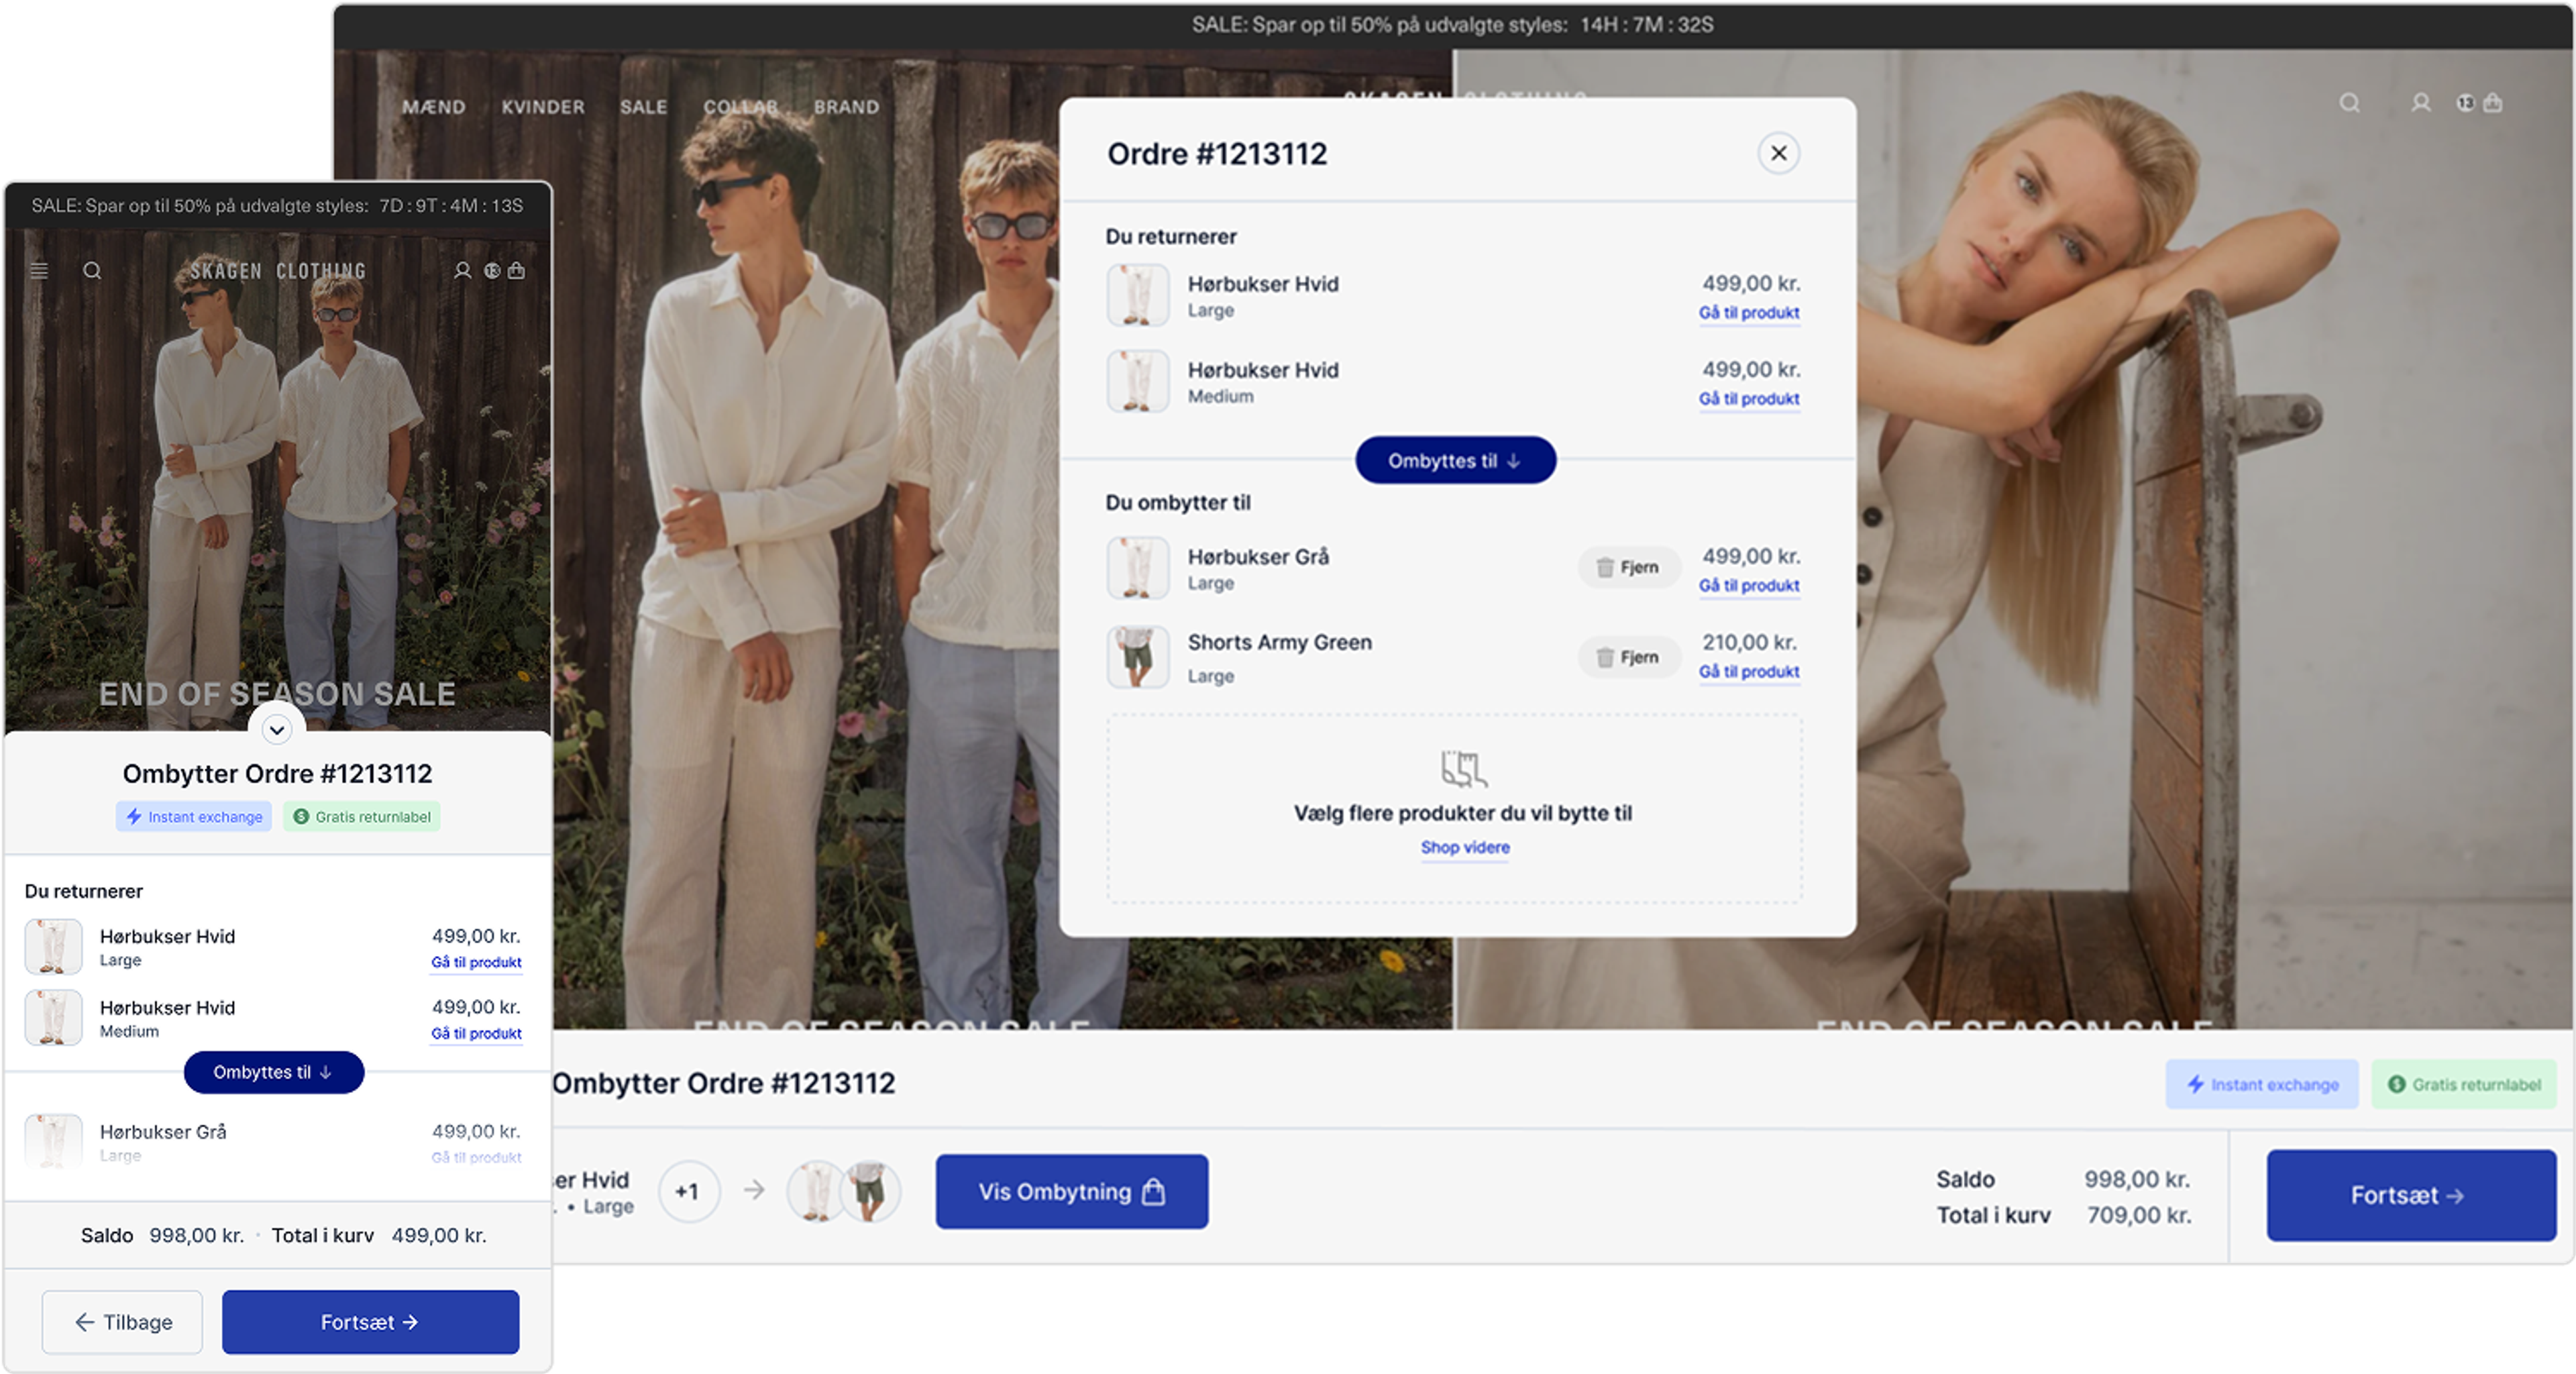Click Ombyttes til button in modal
The image size is (2576, 1374).
[x=1454, y=461]
